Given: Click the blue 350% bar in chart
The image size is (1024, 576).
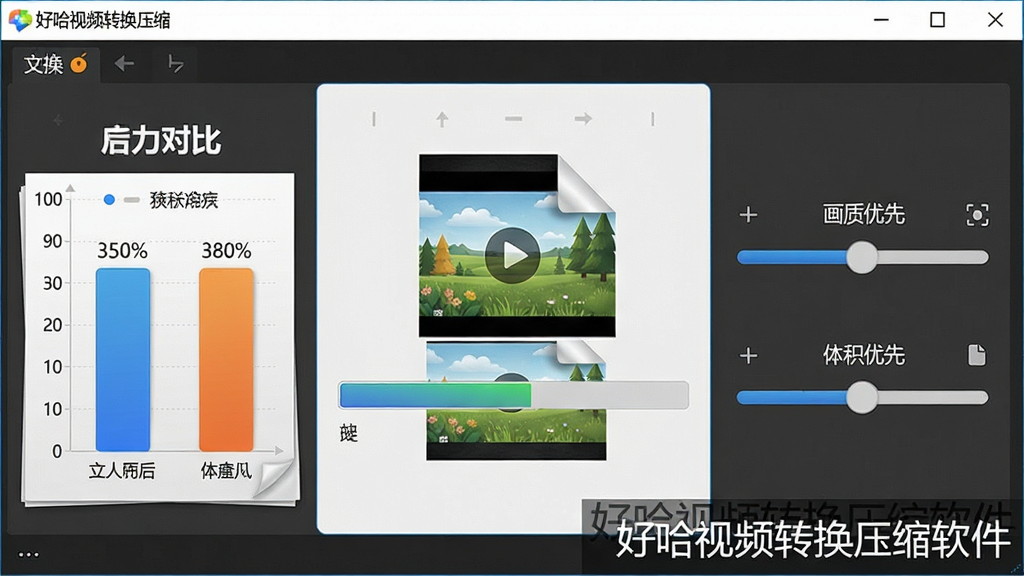Looking at the screenshot, I should pyautogui.click(x=123, y=359).
